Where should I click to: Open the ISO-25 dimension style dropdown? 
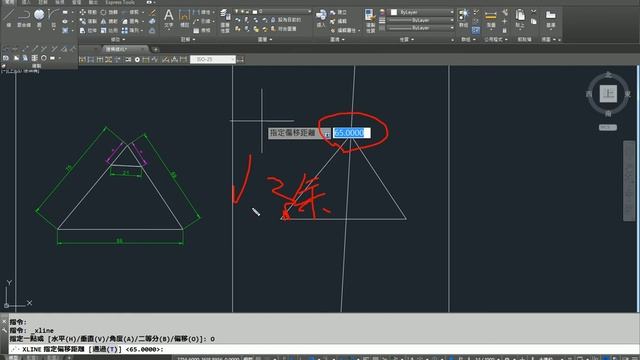coord(213,60)
